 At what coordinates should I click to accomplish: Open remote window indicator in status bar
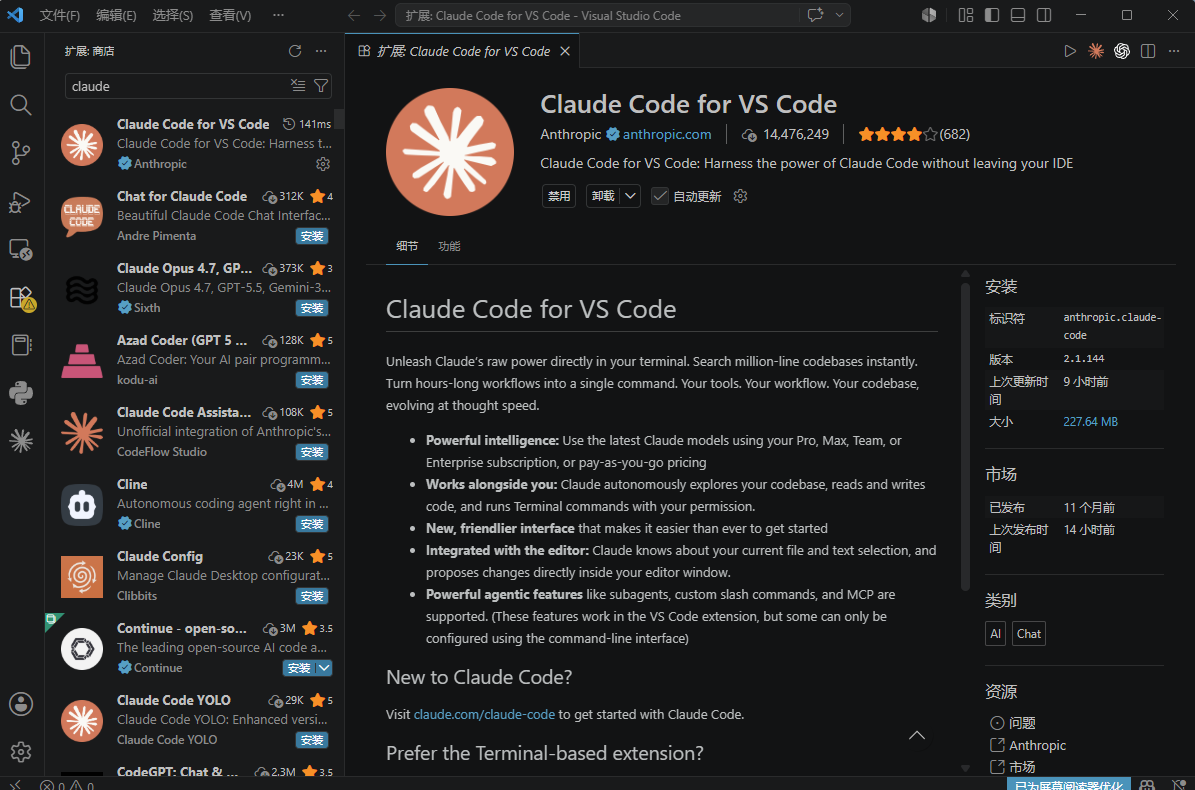[15, 784]
